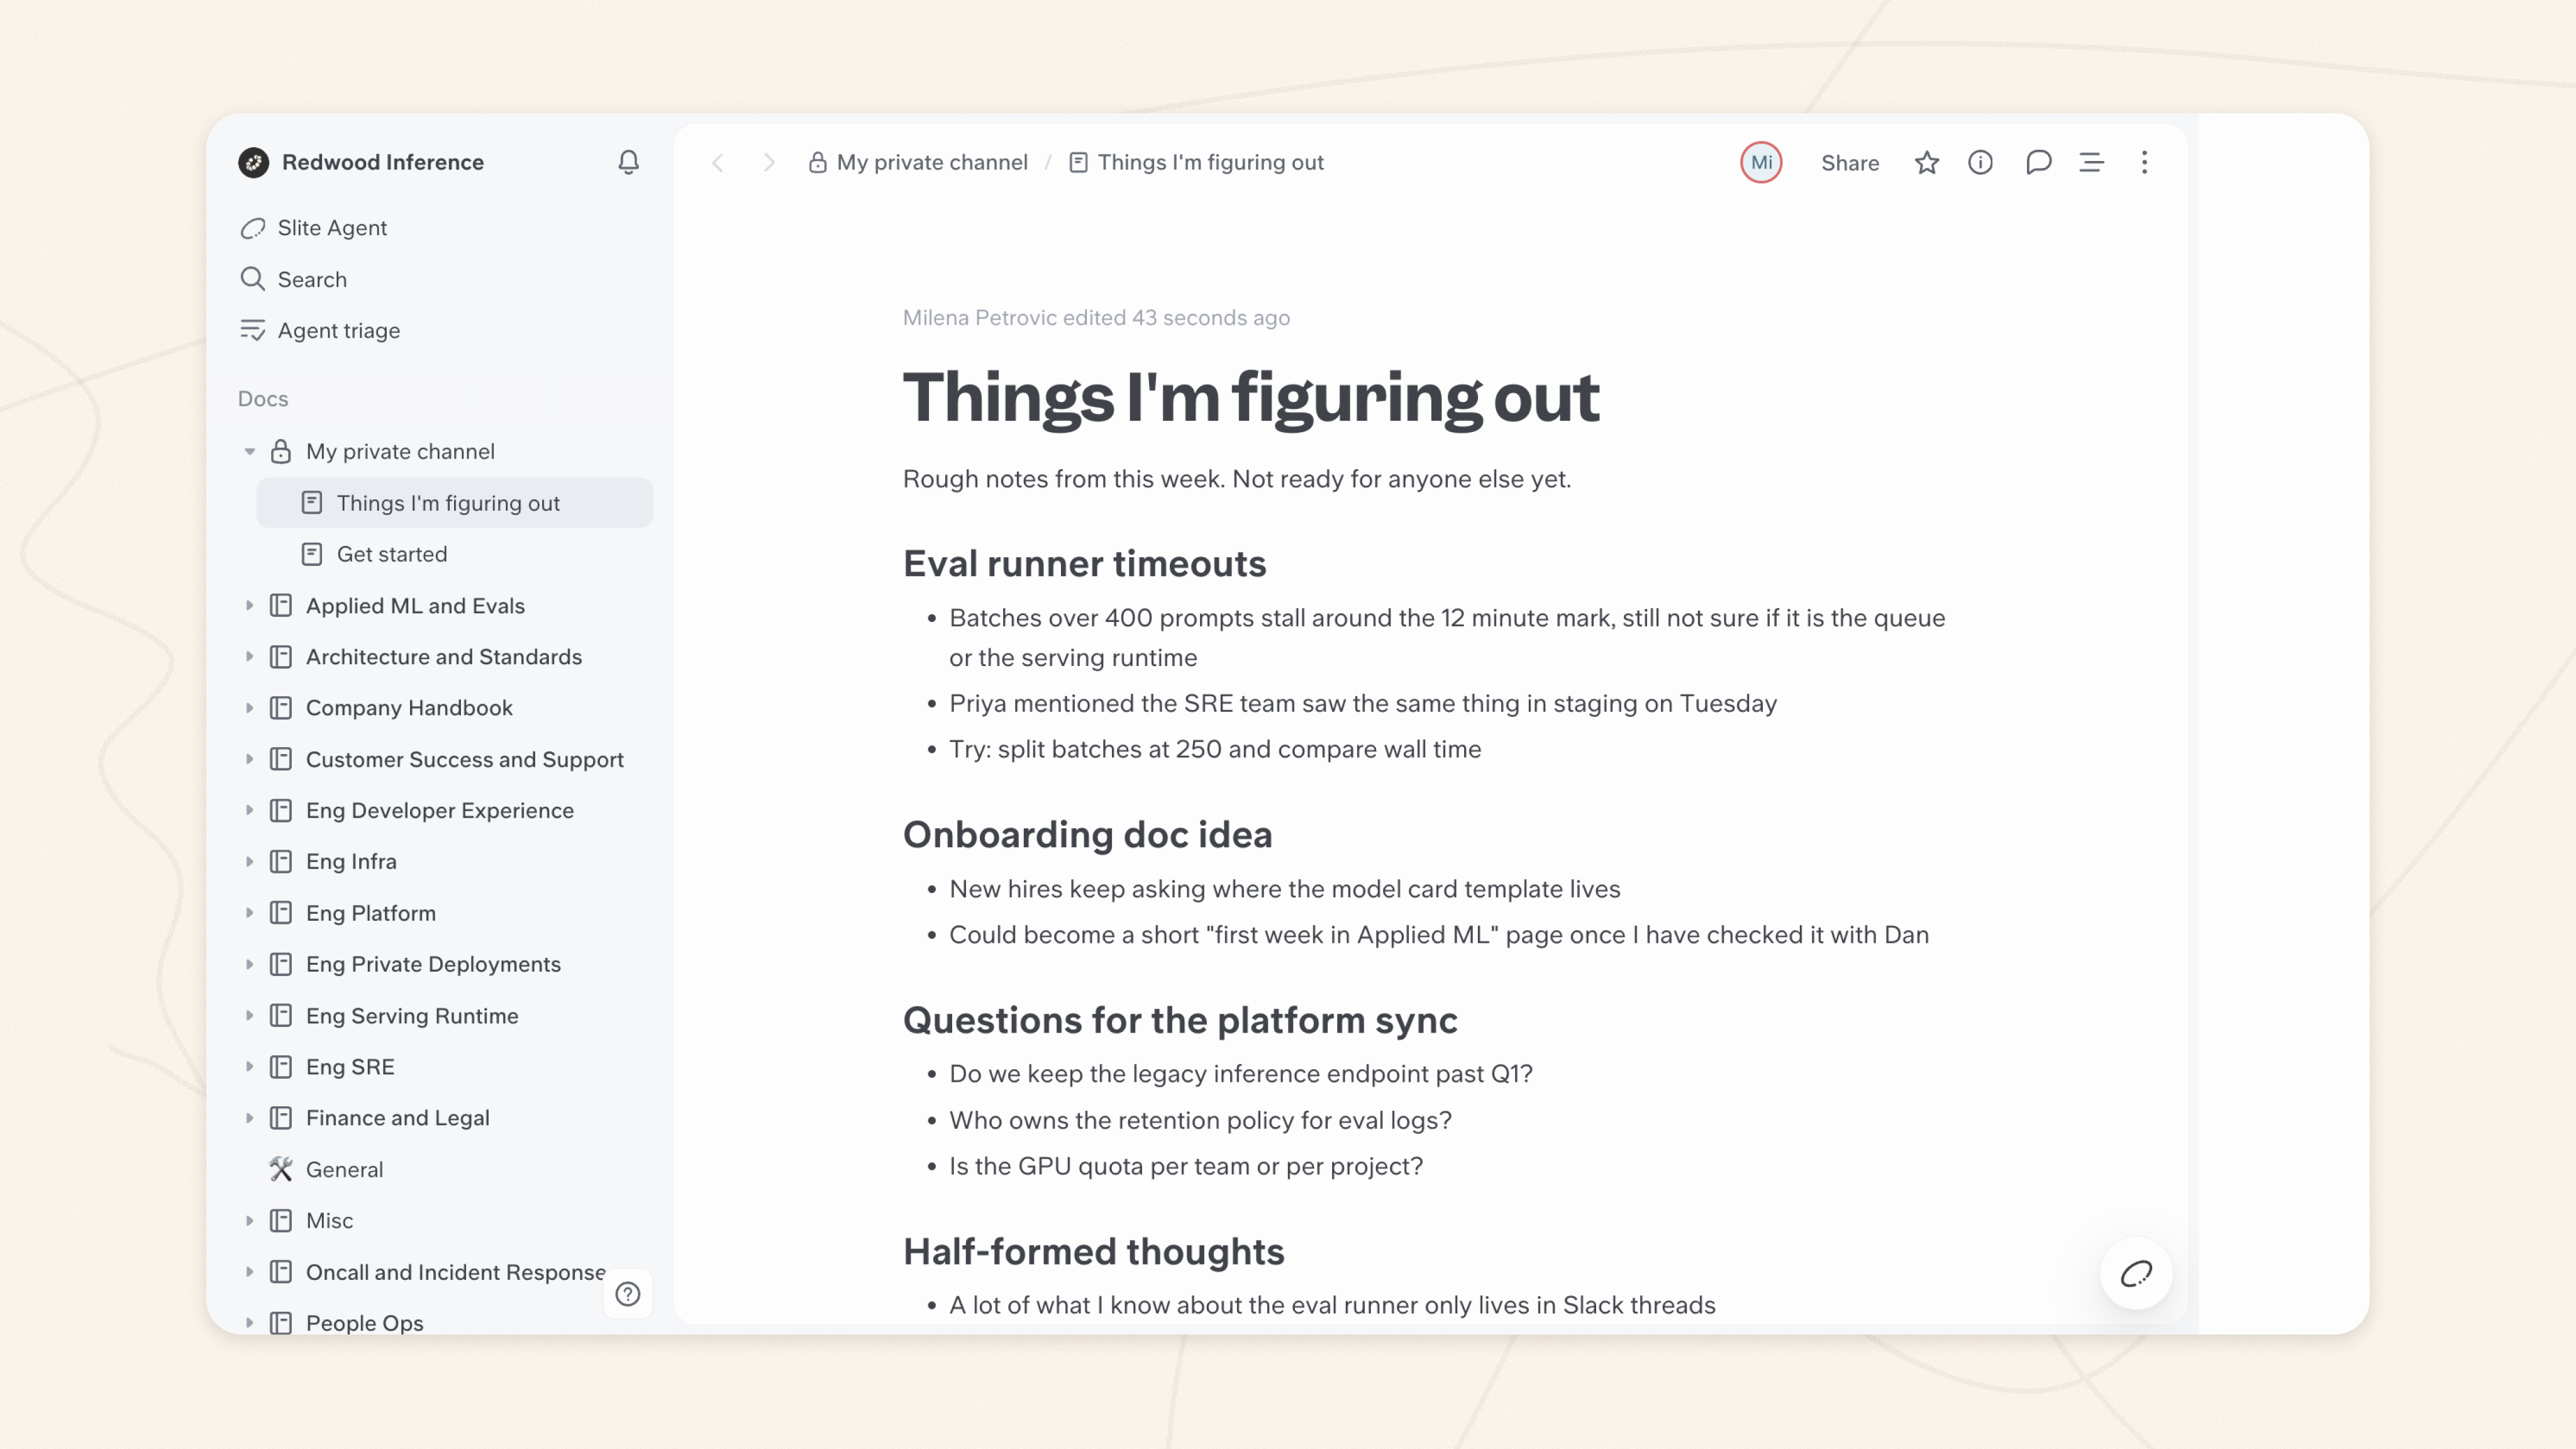
Task: Open the Eng Serving Runtime channel
Action: point(412,1015)
